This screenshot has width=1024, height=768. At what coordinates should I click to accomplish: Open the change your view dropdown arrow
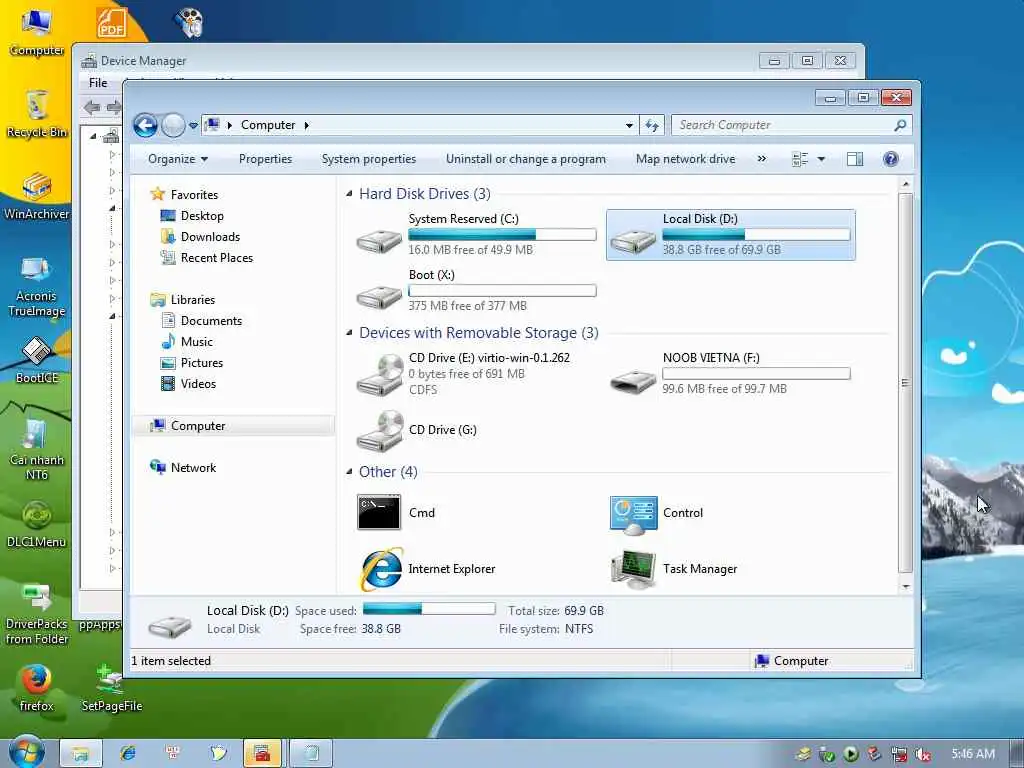(822, 159)
